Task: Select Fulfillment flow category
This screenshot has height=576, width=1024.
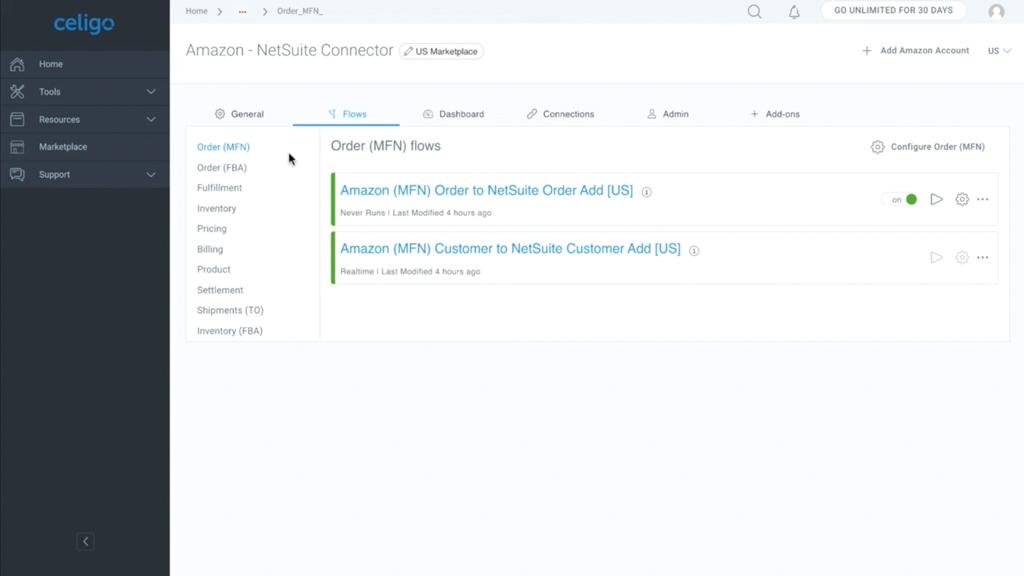Action: [x=219, y=188]
